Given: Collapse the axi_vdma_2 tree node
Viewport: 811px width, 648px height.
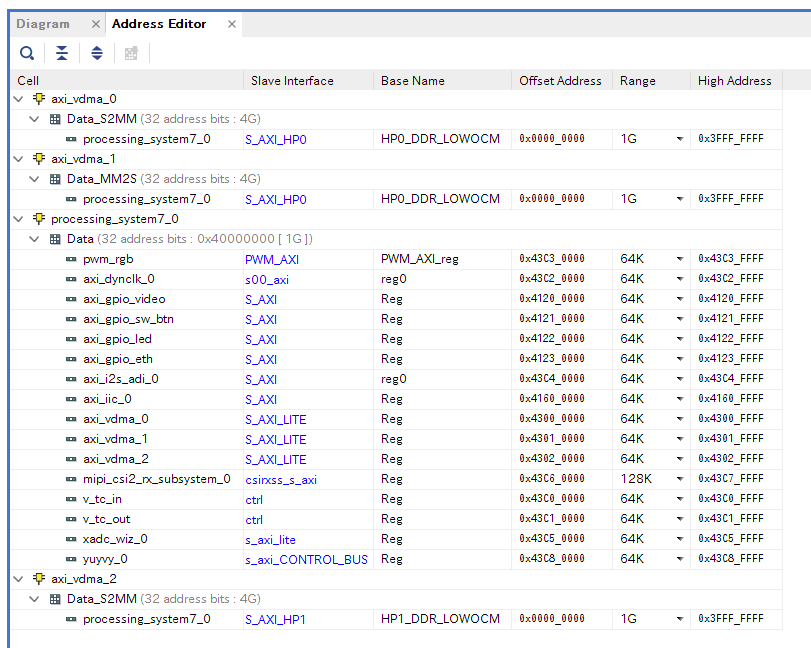Looking at the screenshot, I should click(x=19, y=579).
